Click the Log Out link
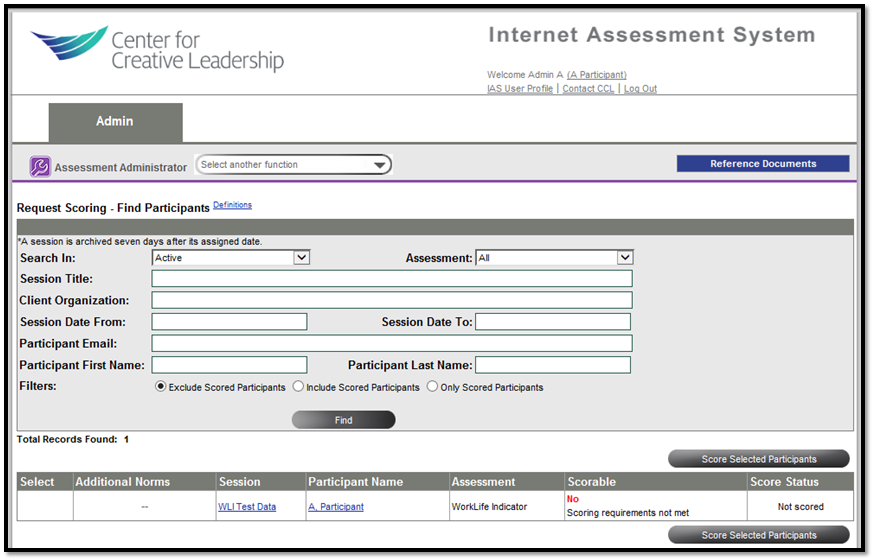872x560 pixels. pos(640,89)
